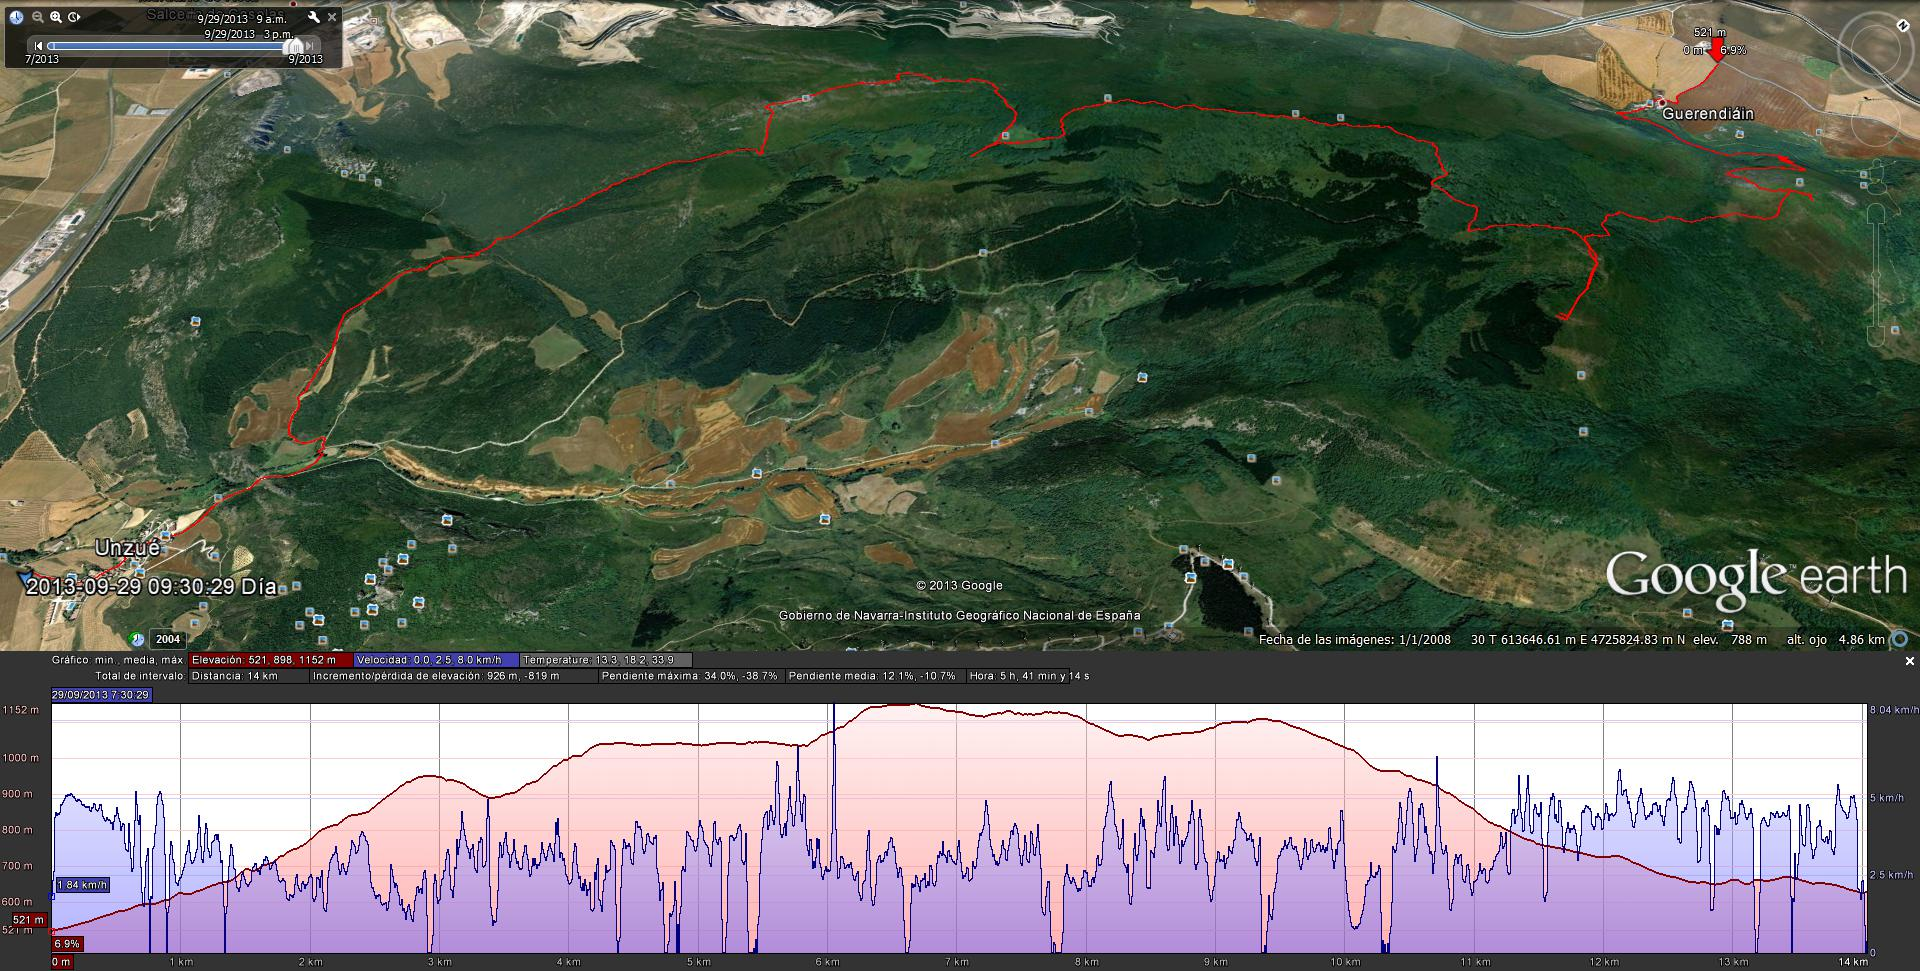
Task: Click © 2013 Google copyright text
Action: (959, 586)
